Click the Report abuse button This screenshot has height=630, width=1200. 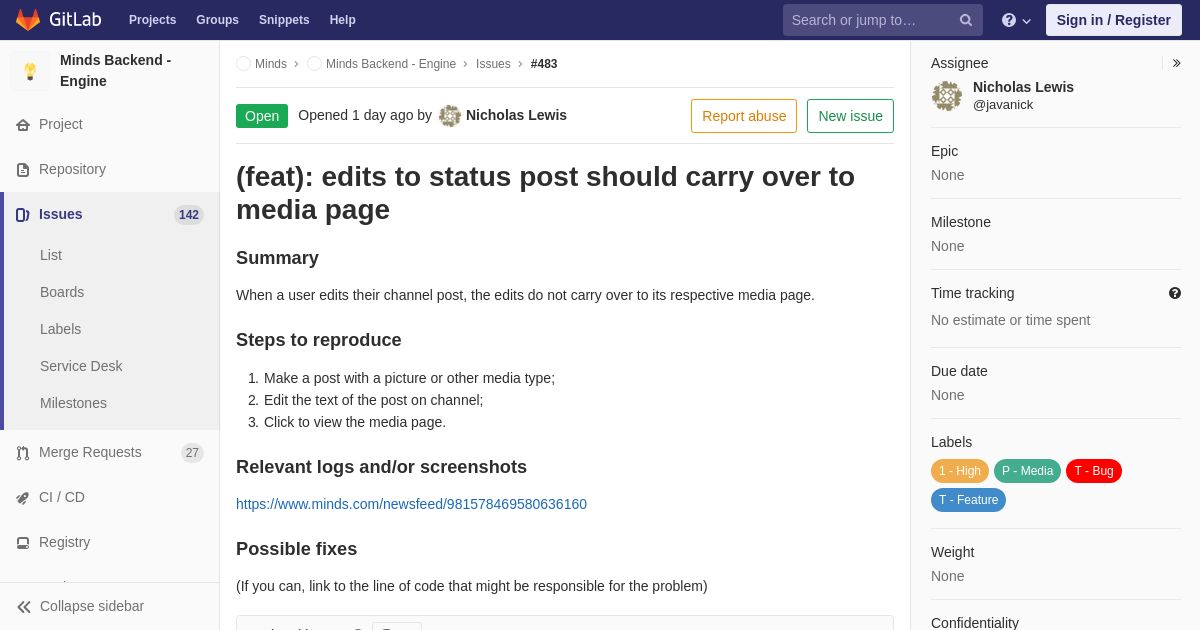pyautogui.click(x=744, y=116)
